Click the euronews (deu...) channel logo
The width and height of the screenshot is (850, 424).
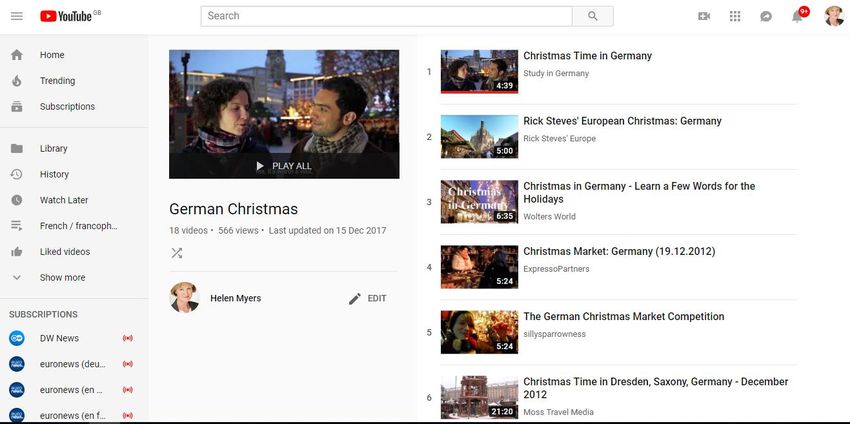pyautogui.click(x=17, y=364)
